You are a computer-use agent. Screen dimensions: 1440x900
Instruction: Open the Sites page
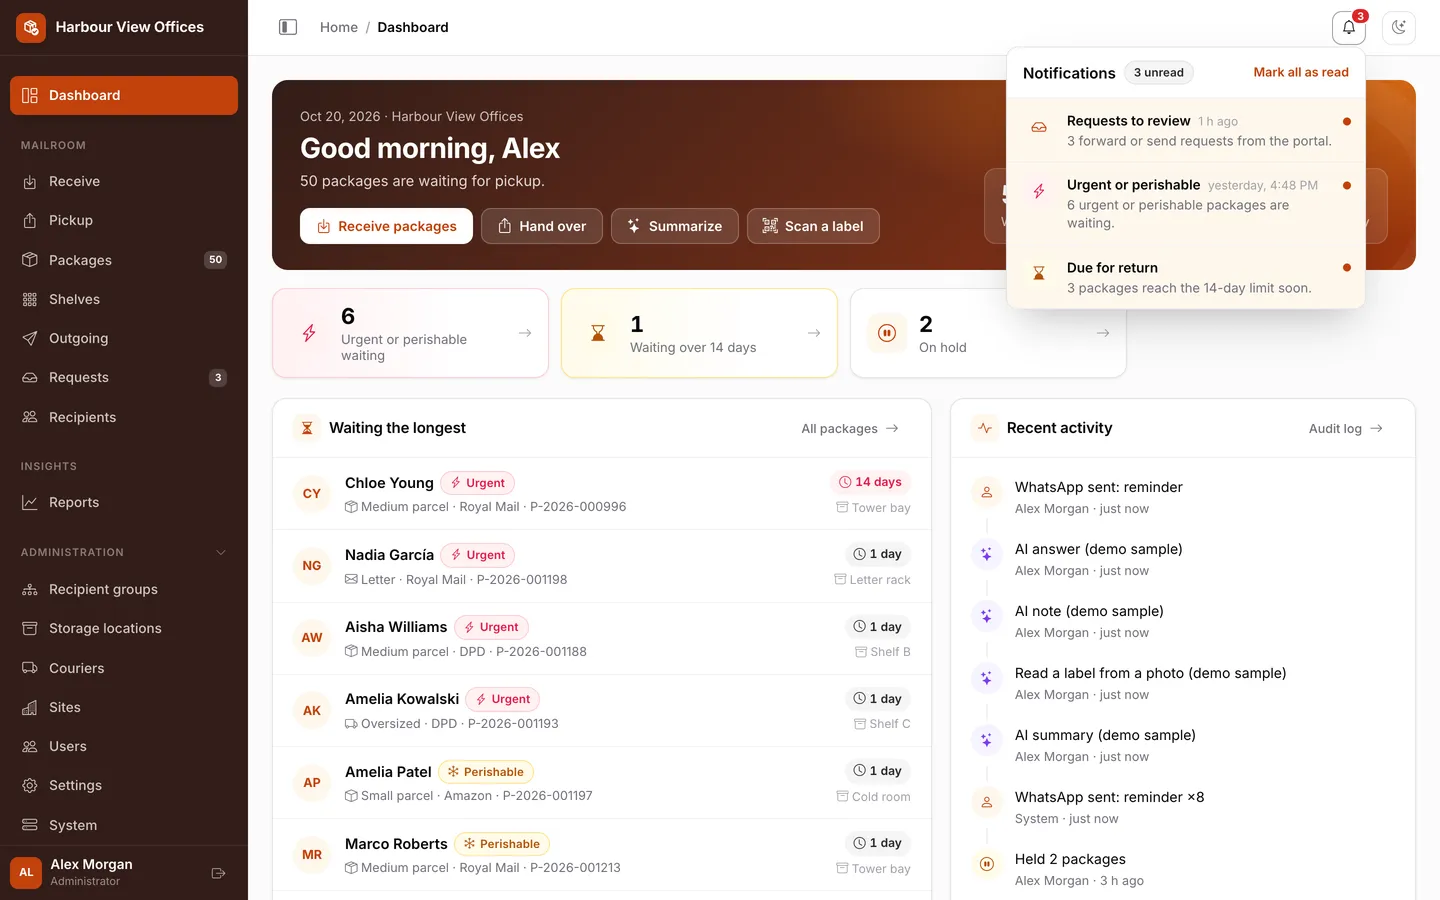point(124,707)
